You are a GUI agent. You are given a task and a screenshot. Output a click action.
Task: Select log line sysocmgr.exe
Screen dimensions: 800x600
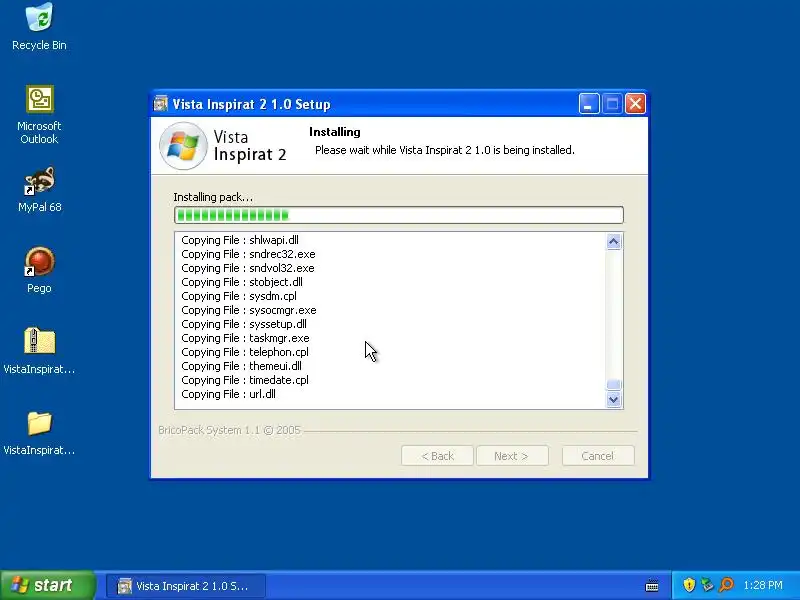click(x=249, y=310)
